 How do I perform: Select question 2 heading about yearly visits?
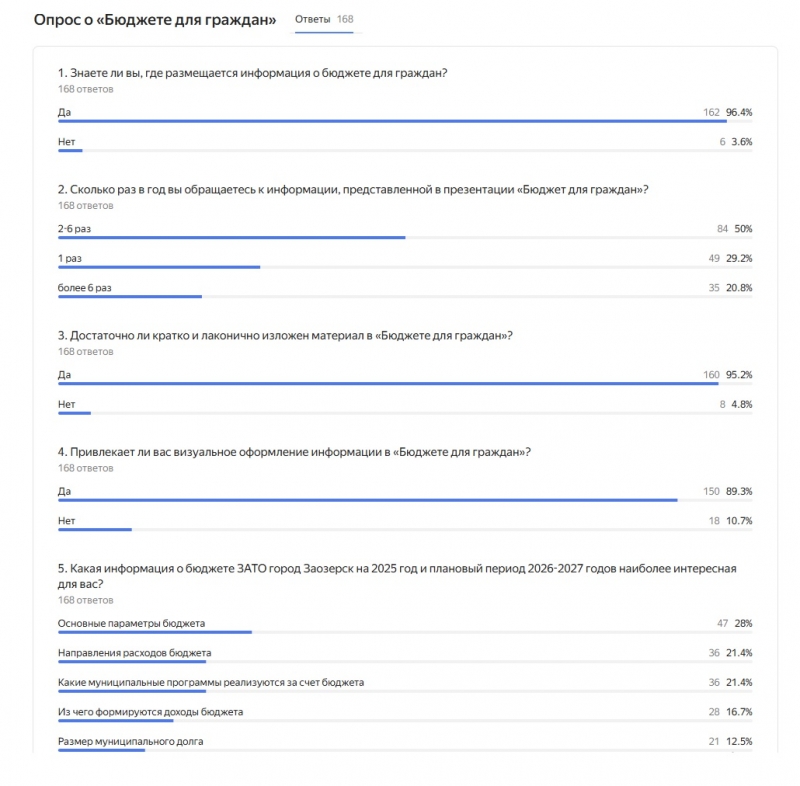pyautogui.click(x=353, y=189)
